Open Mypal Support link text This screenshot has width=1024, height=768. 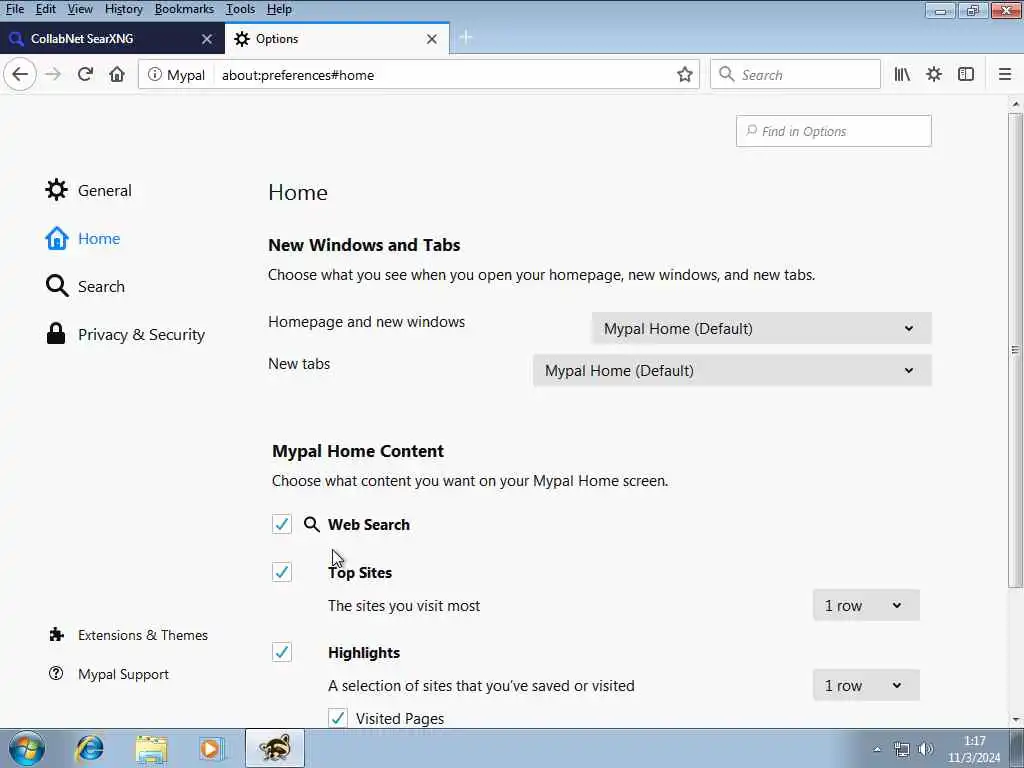123,674
